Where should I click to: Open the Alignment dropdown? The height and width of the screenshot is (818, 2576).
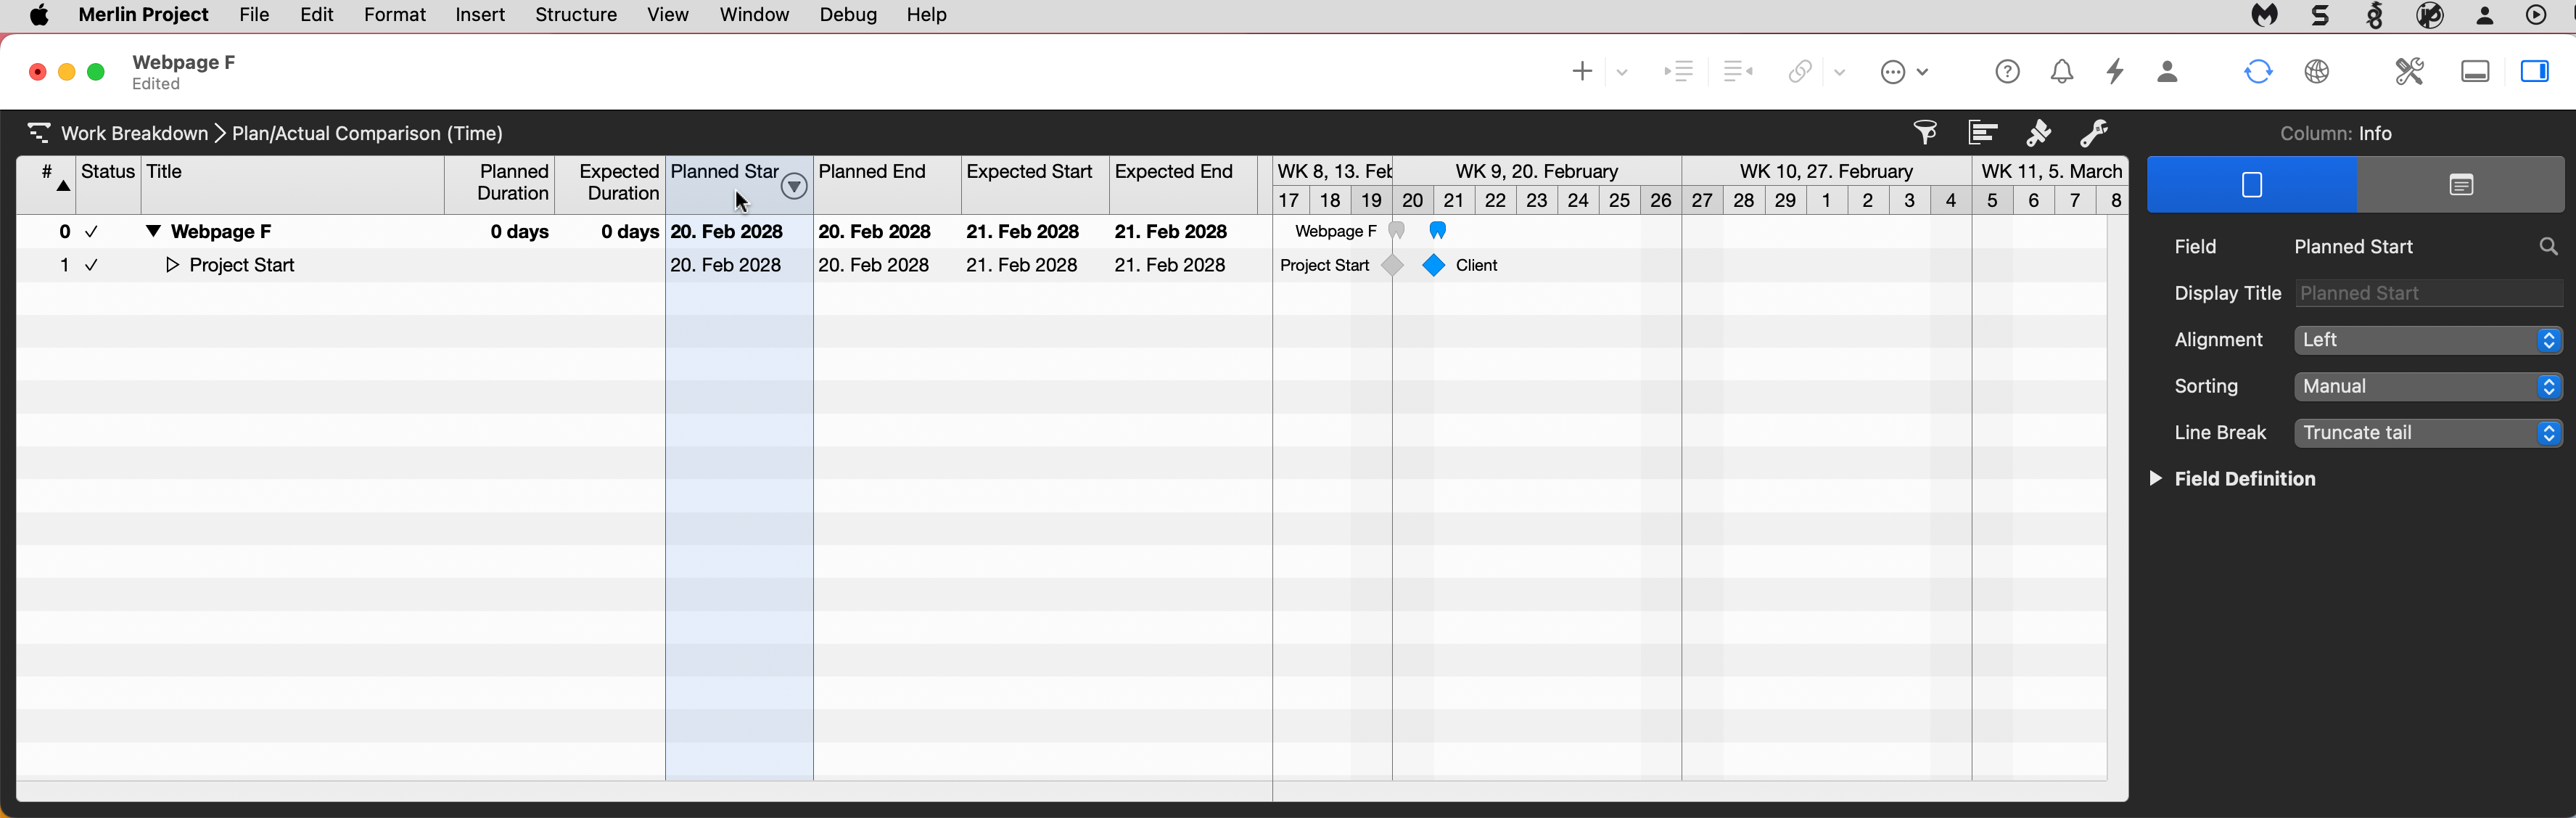2428,340
